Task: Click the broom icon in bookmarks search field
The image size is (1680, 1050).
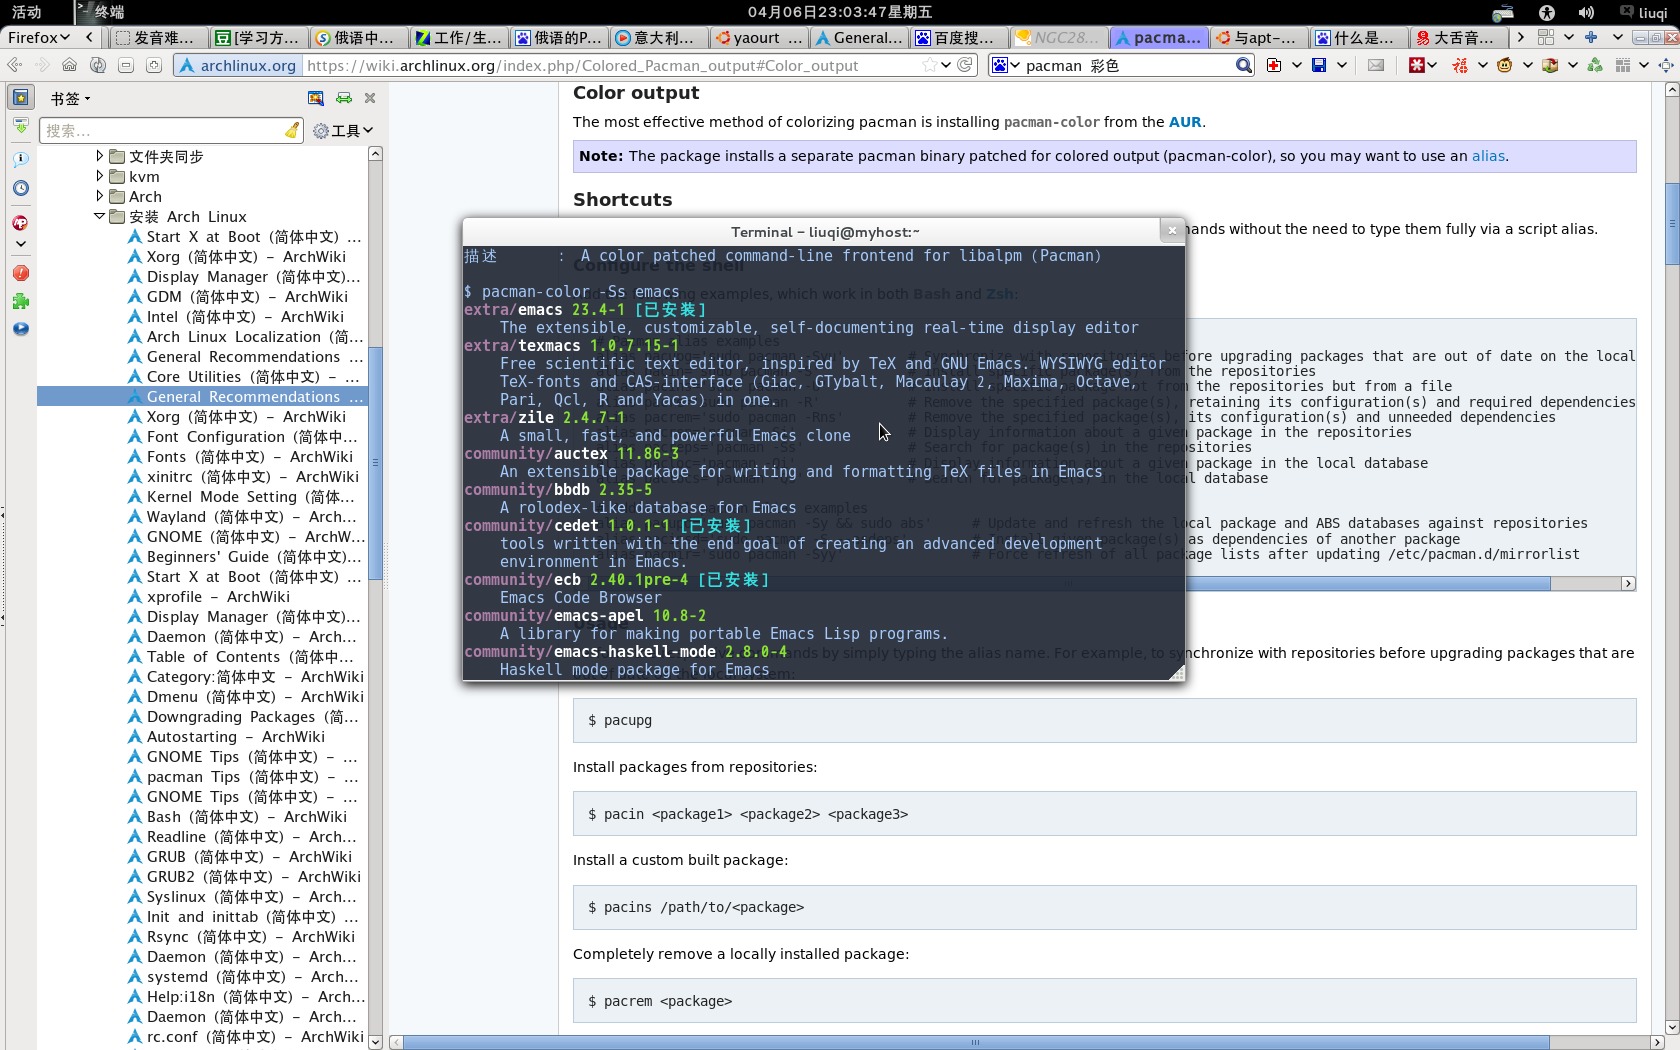Action: (292, 130)
